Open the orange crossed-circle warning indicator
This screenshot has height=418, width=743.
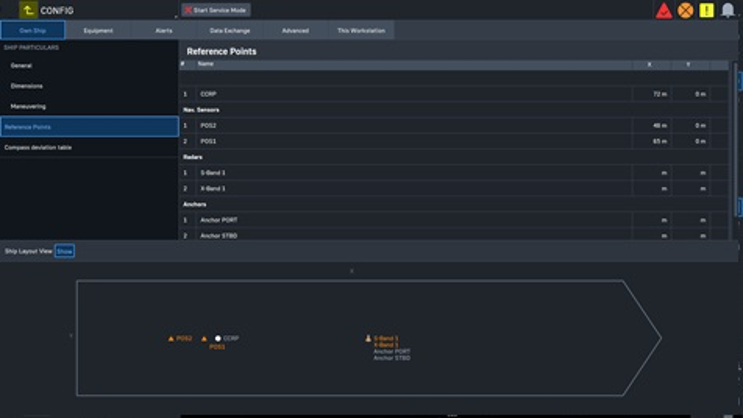click(x=685, y=10)
